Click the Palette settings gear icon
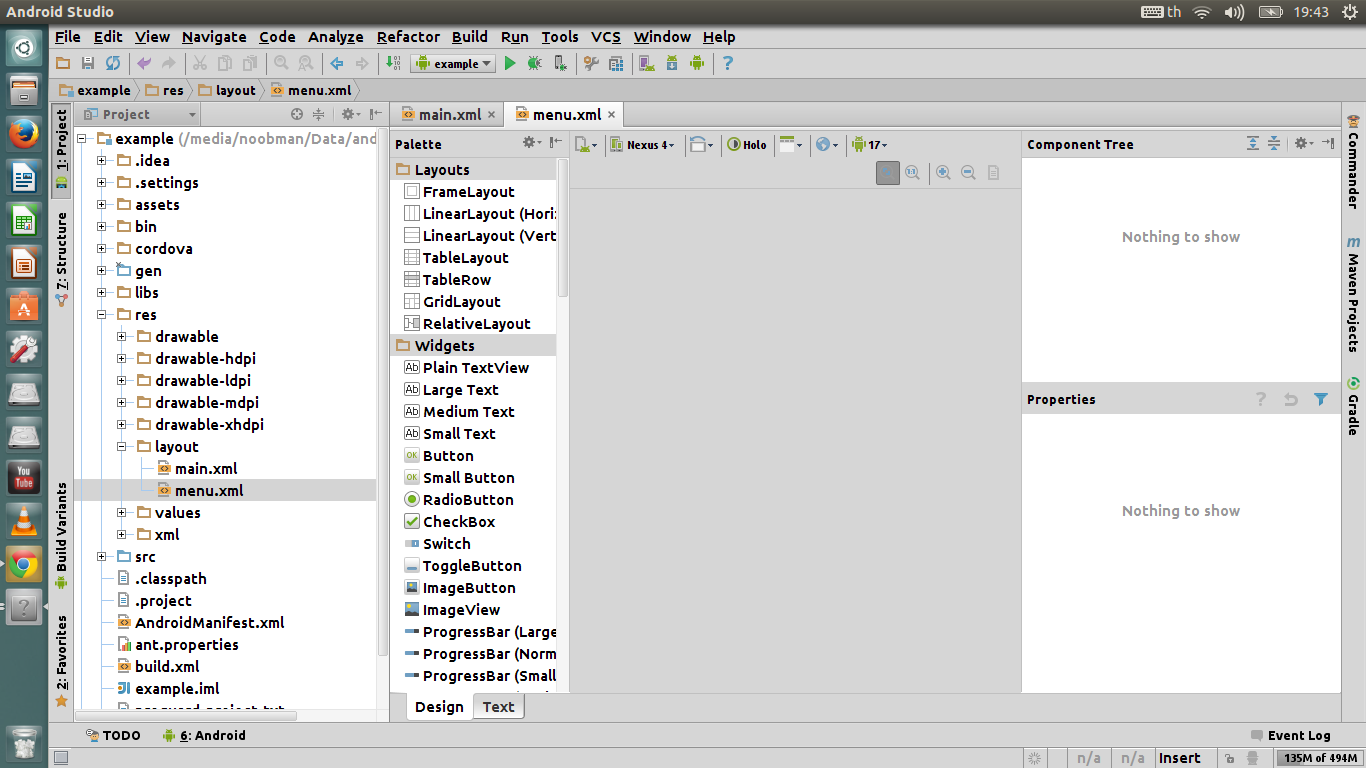This screenshot has height=768, width=1366. (x=532, y=144)
